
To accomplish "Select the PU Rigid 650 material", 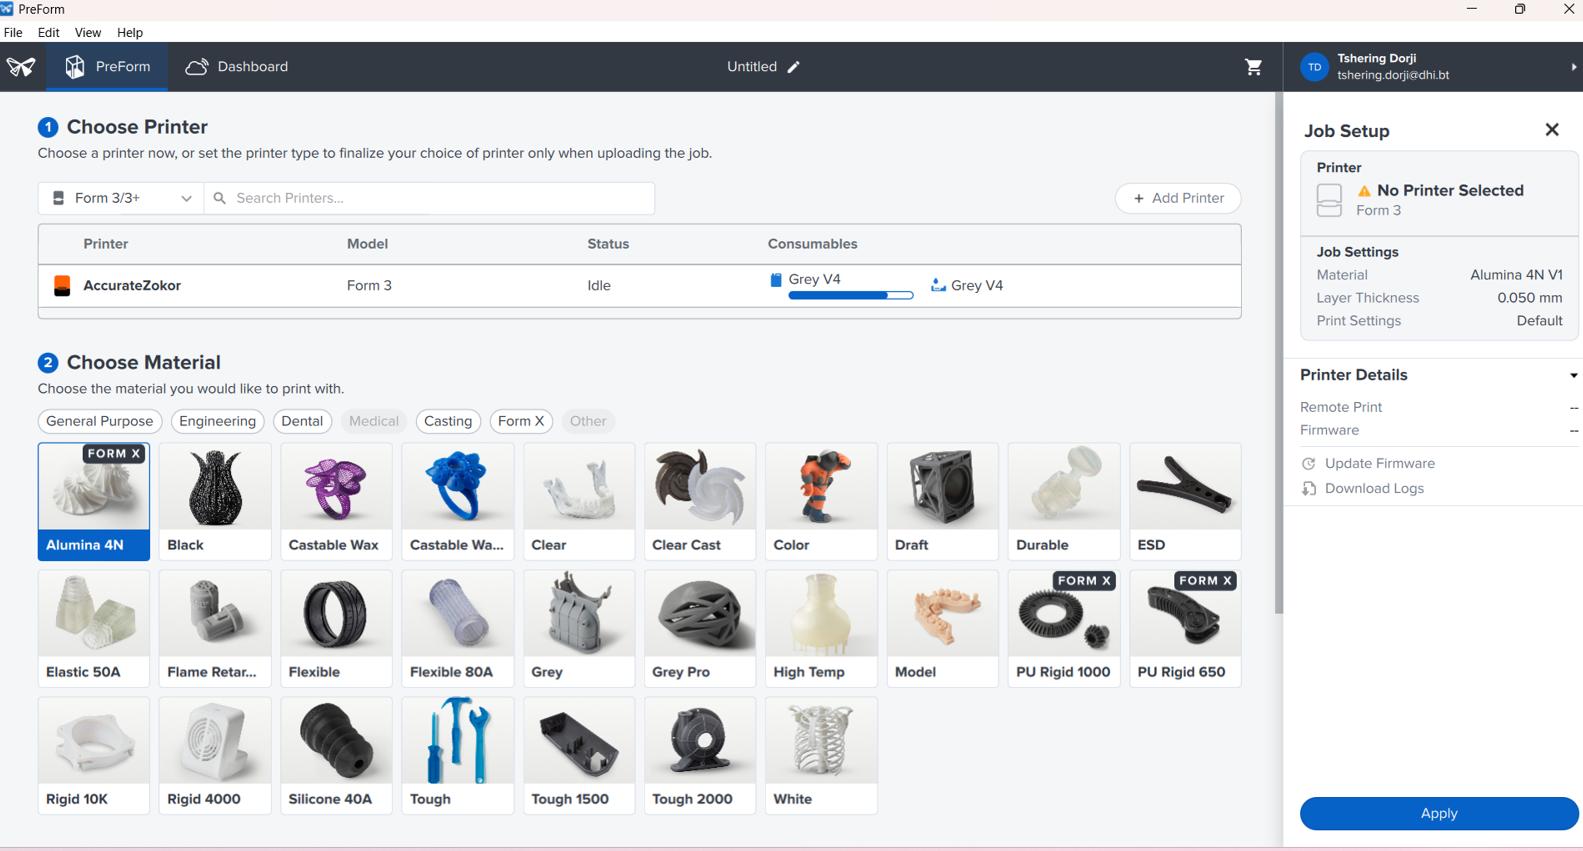I will pos(1185,628).
